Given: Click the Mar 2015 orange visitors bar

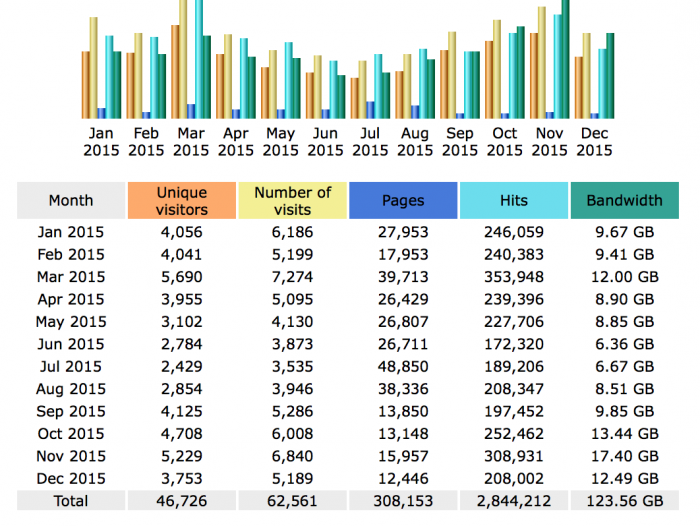Looking at the screenshot, I should pos(175,72).
